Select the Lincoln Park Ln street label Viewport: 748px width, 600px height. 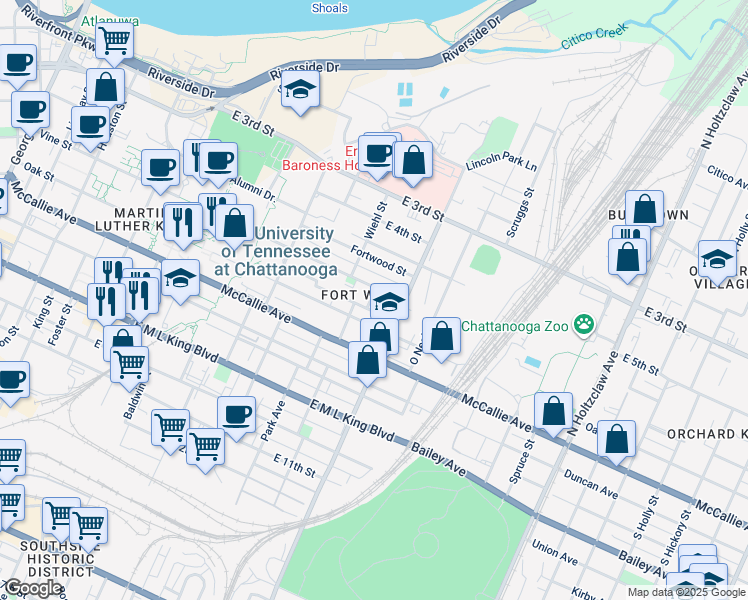pos(501,161)
